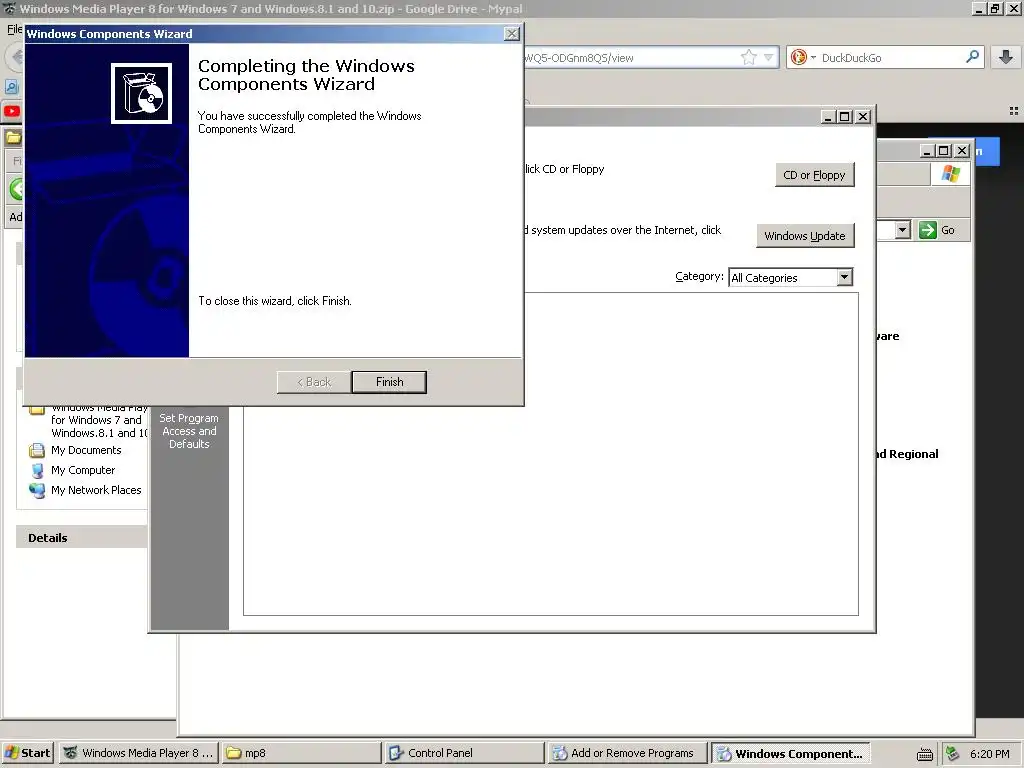Click the My Documents icon

point(37,451)
